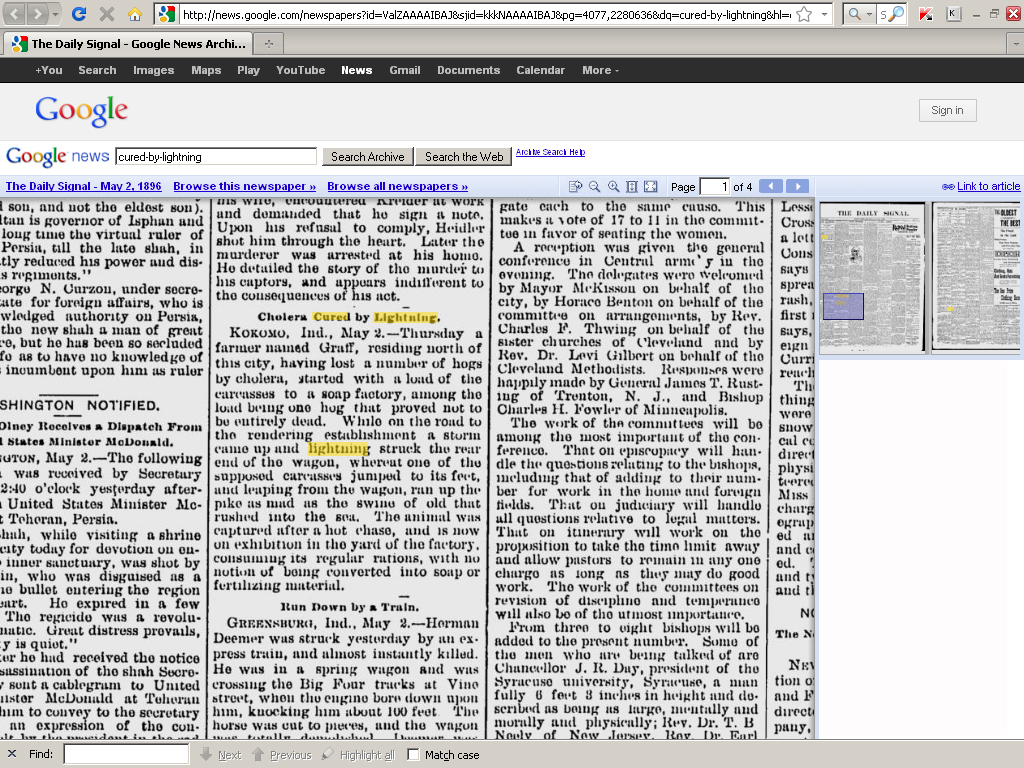Click the site identity icon beside the URL
1024x768 pixels.
pos(167,14)
